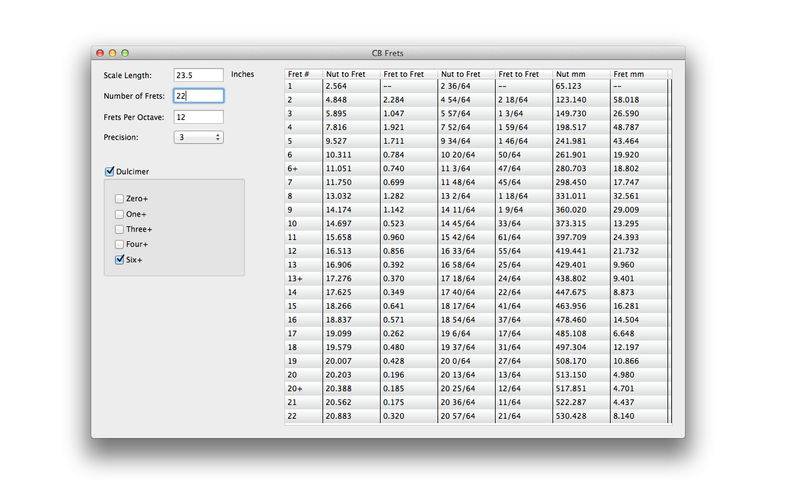
Task: Select cell 1 18/64 in fret 8 row
Action: 523,196
